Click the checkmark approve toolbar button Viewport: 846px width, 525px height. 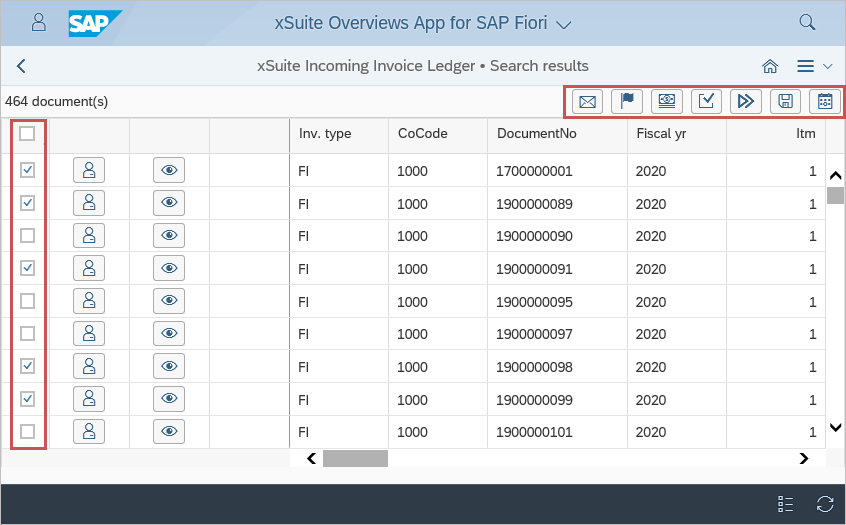[706, 101]
